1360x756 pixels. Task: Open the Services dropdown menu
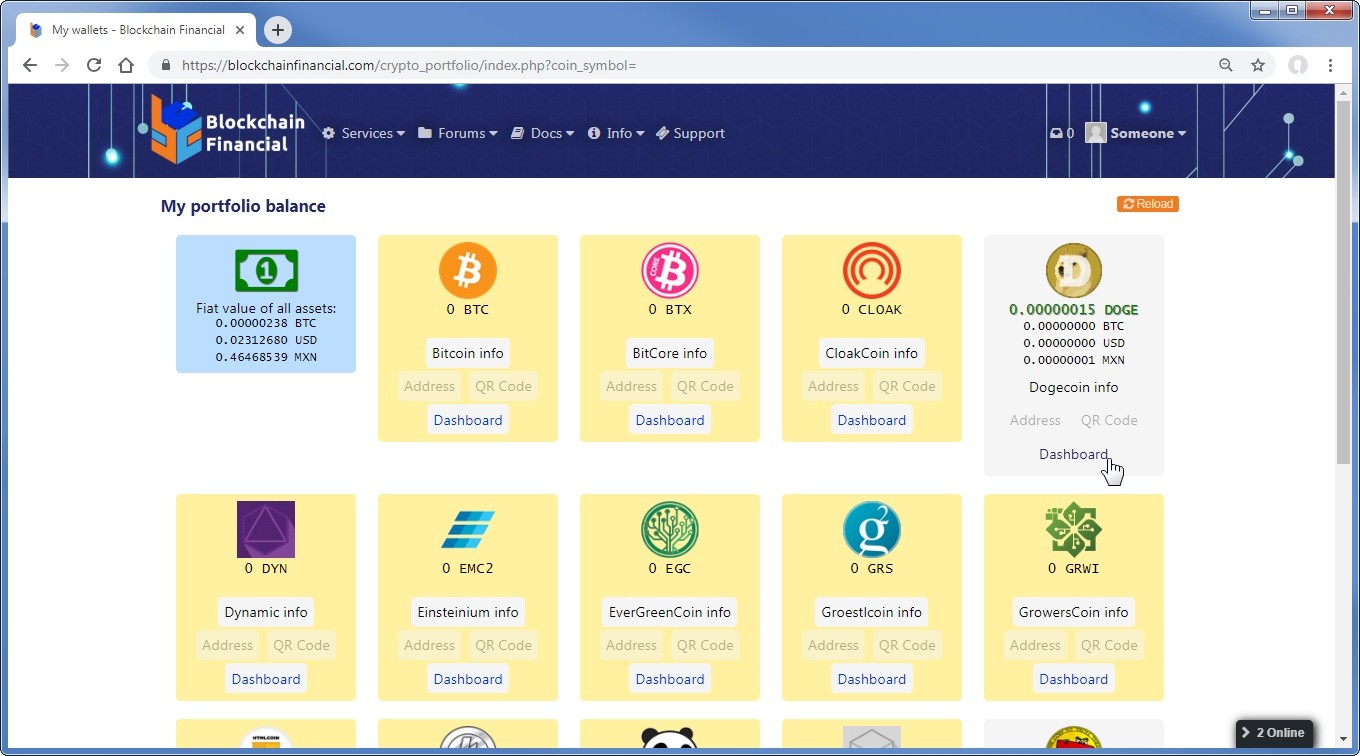point(364,133)
